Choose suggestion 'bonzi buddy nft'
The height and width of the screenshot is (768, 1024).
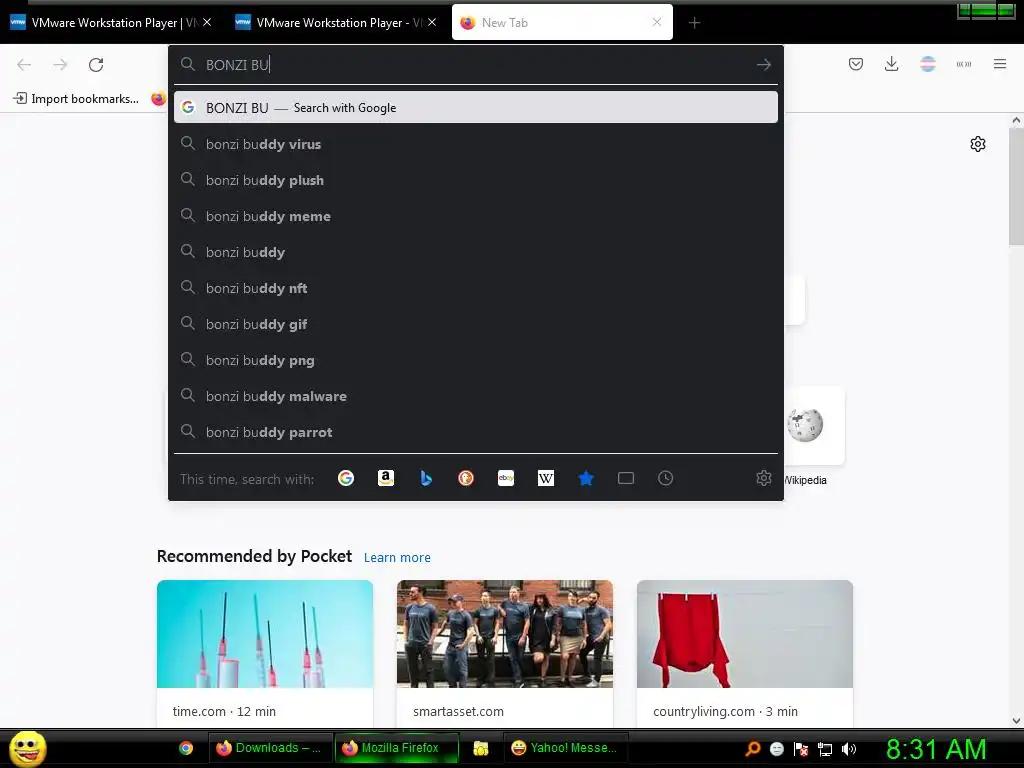(475, 288)
